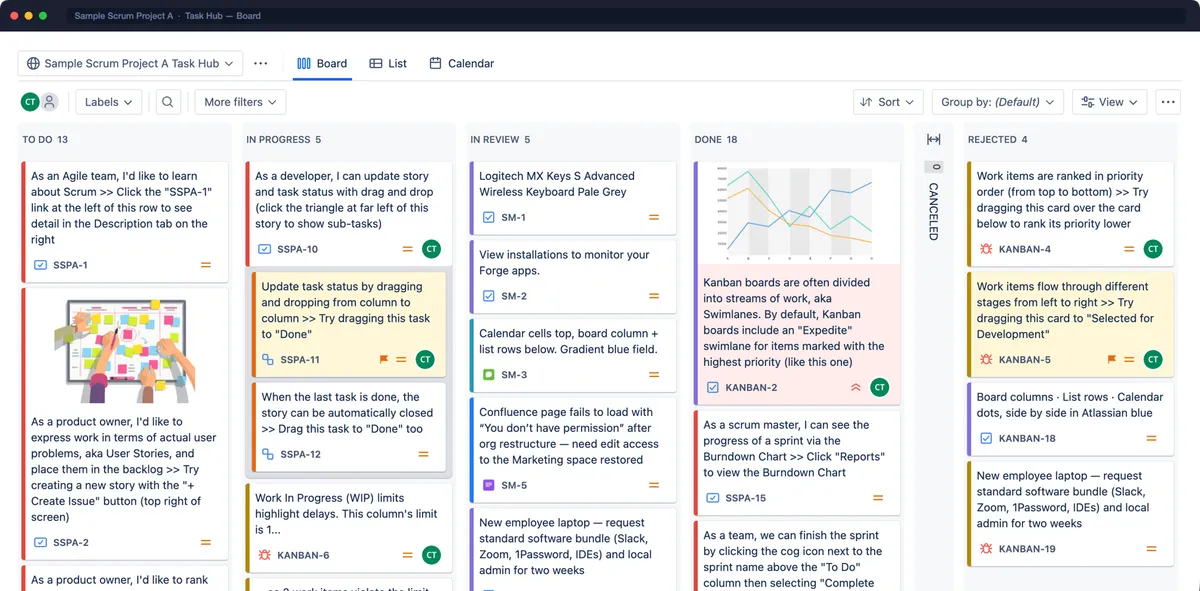The image size is (1200, 591).
Task: Open the Logitech MX Keys S keyboard card
Action: tap(572, 196)
